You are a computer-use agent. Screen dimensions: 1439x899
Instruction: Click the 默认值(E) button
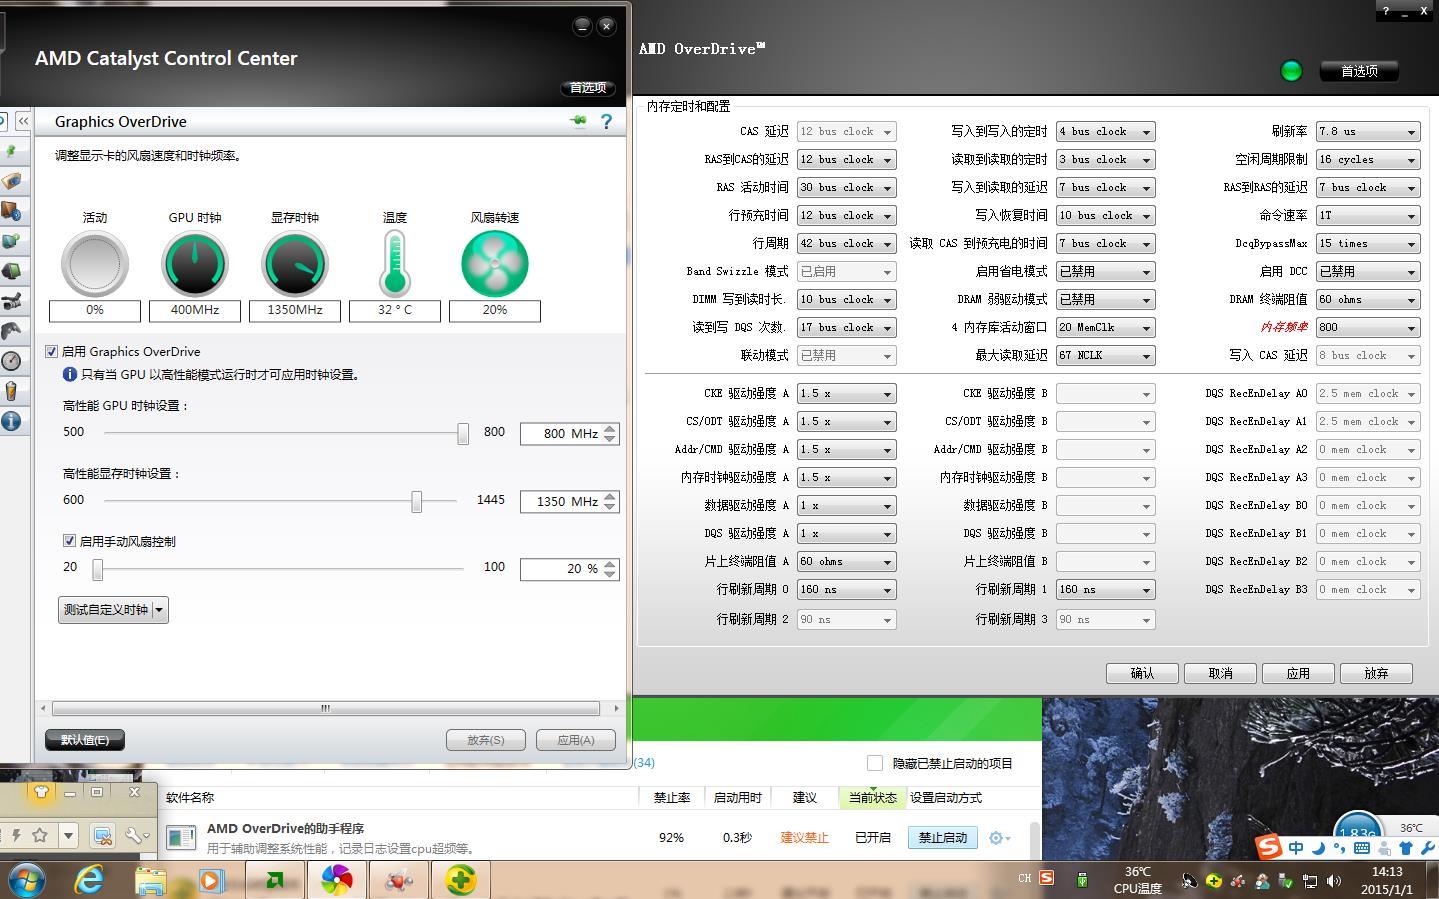(85, 740)
